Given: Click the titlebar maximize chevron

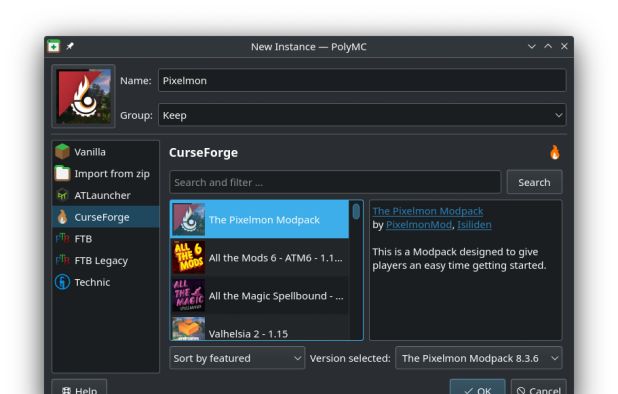Looking at the screenshot, I should tap(548, 46).
